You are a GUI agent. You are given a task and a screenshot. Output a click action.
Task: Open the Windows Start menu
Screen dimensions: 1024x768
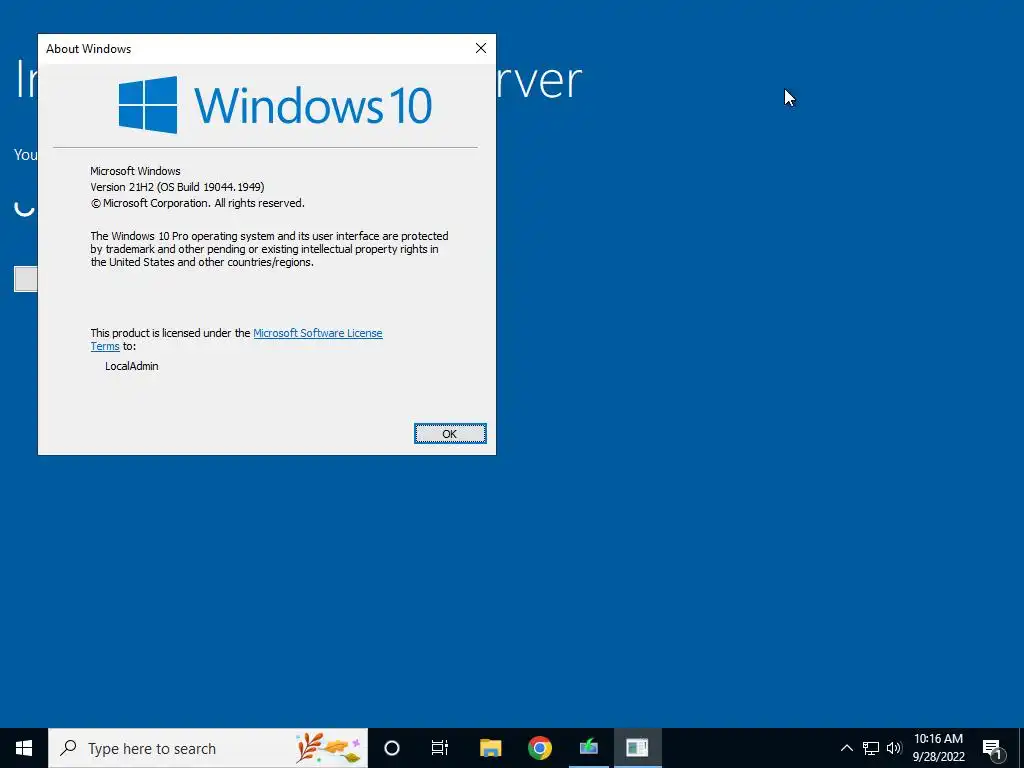pyautogui.click(x=24, y=748)
